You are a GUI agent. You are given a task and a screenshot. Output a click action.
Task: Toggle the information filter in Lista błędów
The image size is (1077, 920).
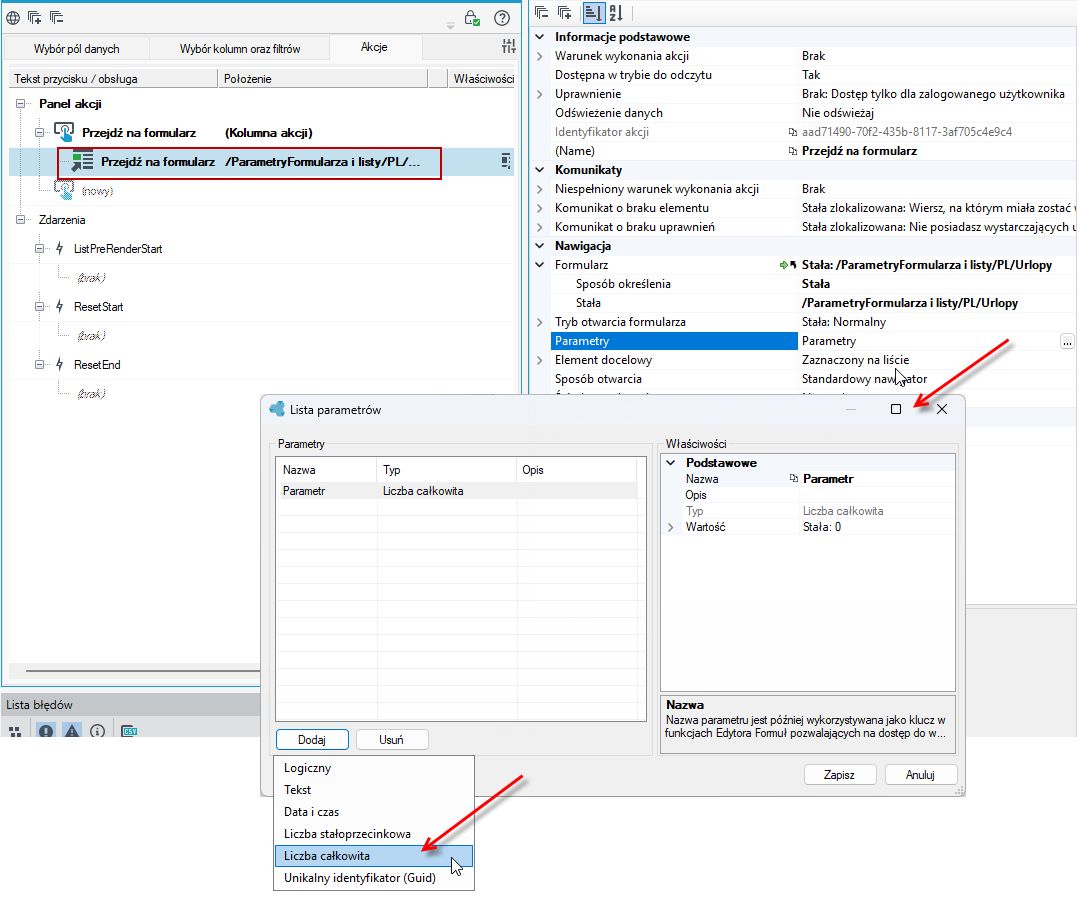click(x=98, y=731)
